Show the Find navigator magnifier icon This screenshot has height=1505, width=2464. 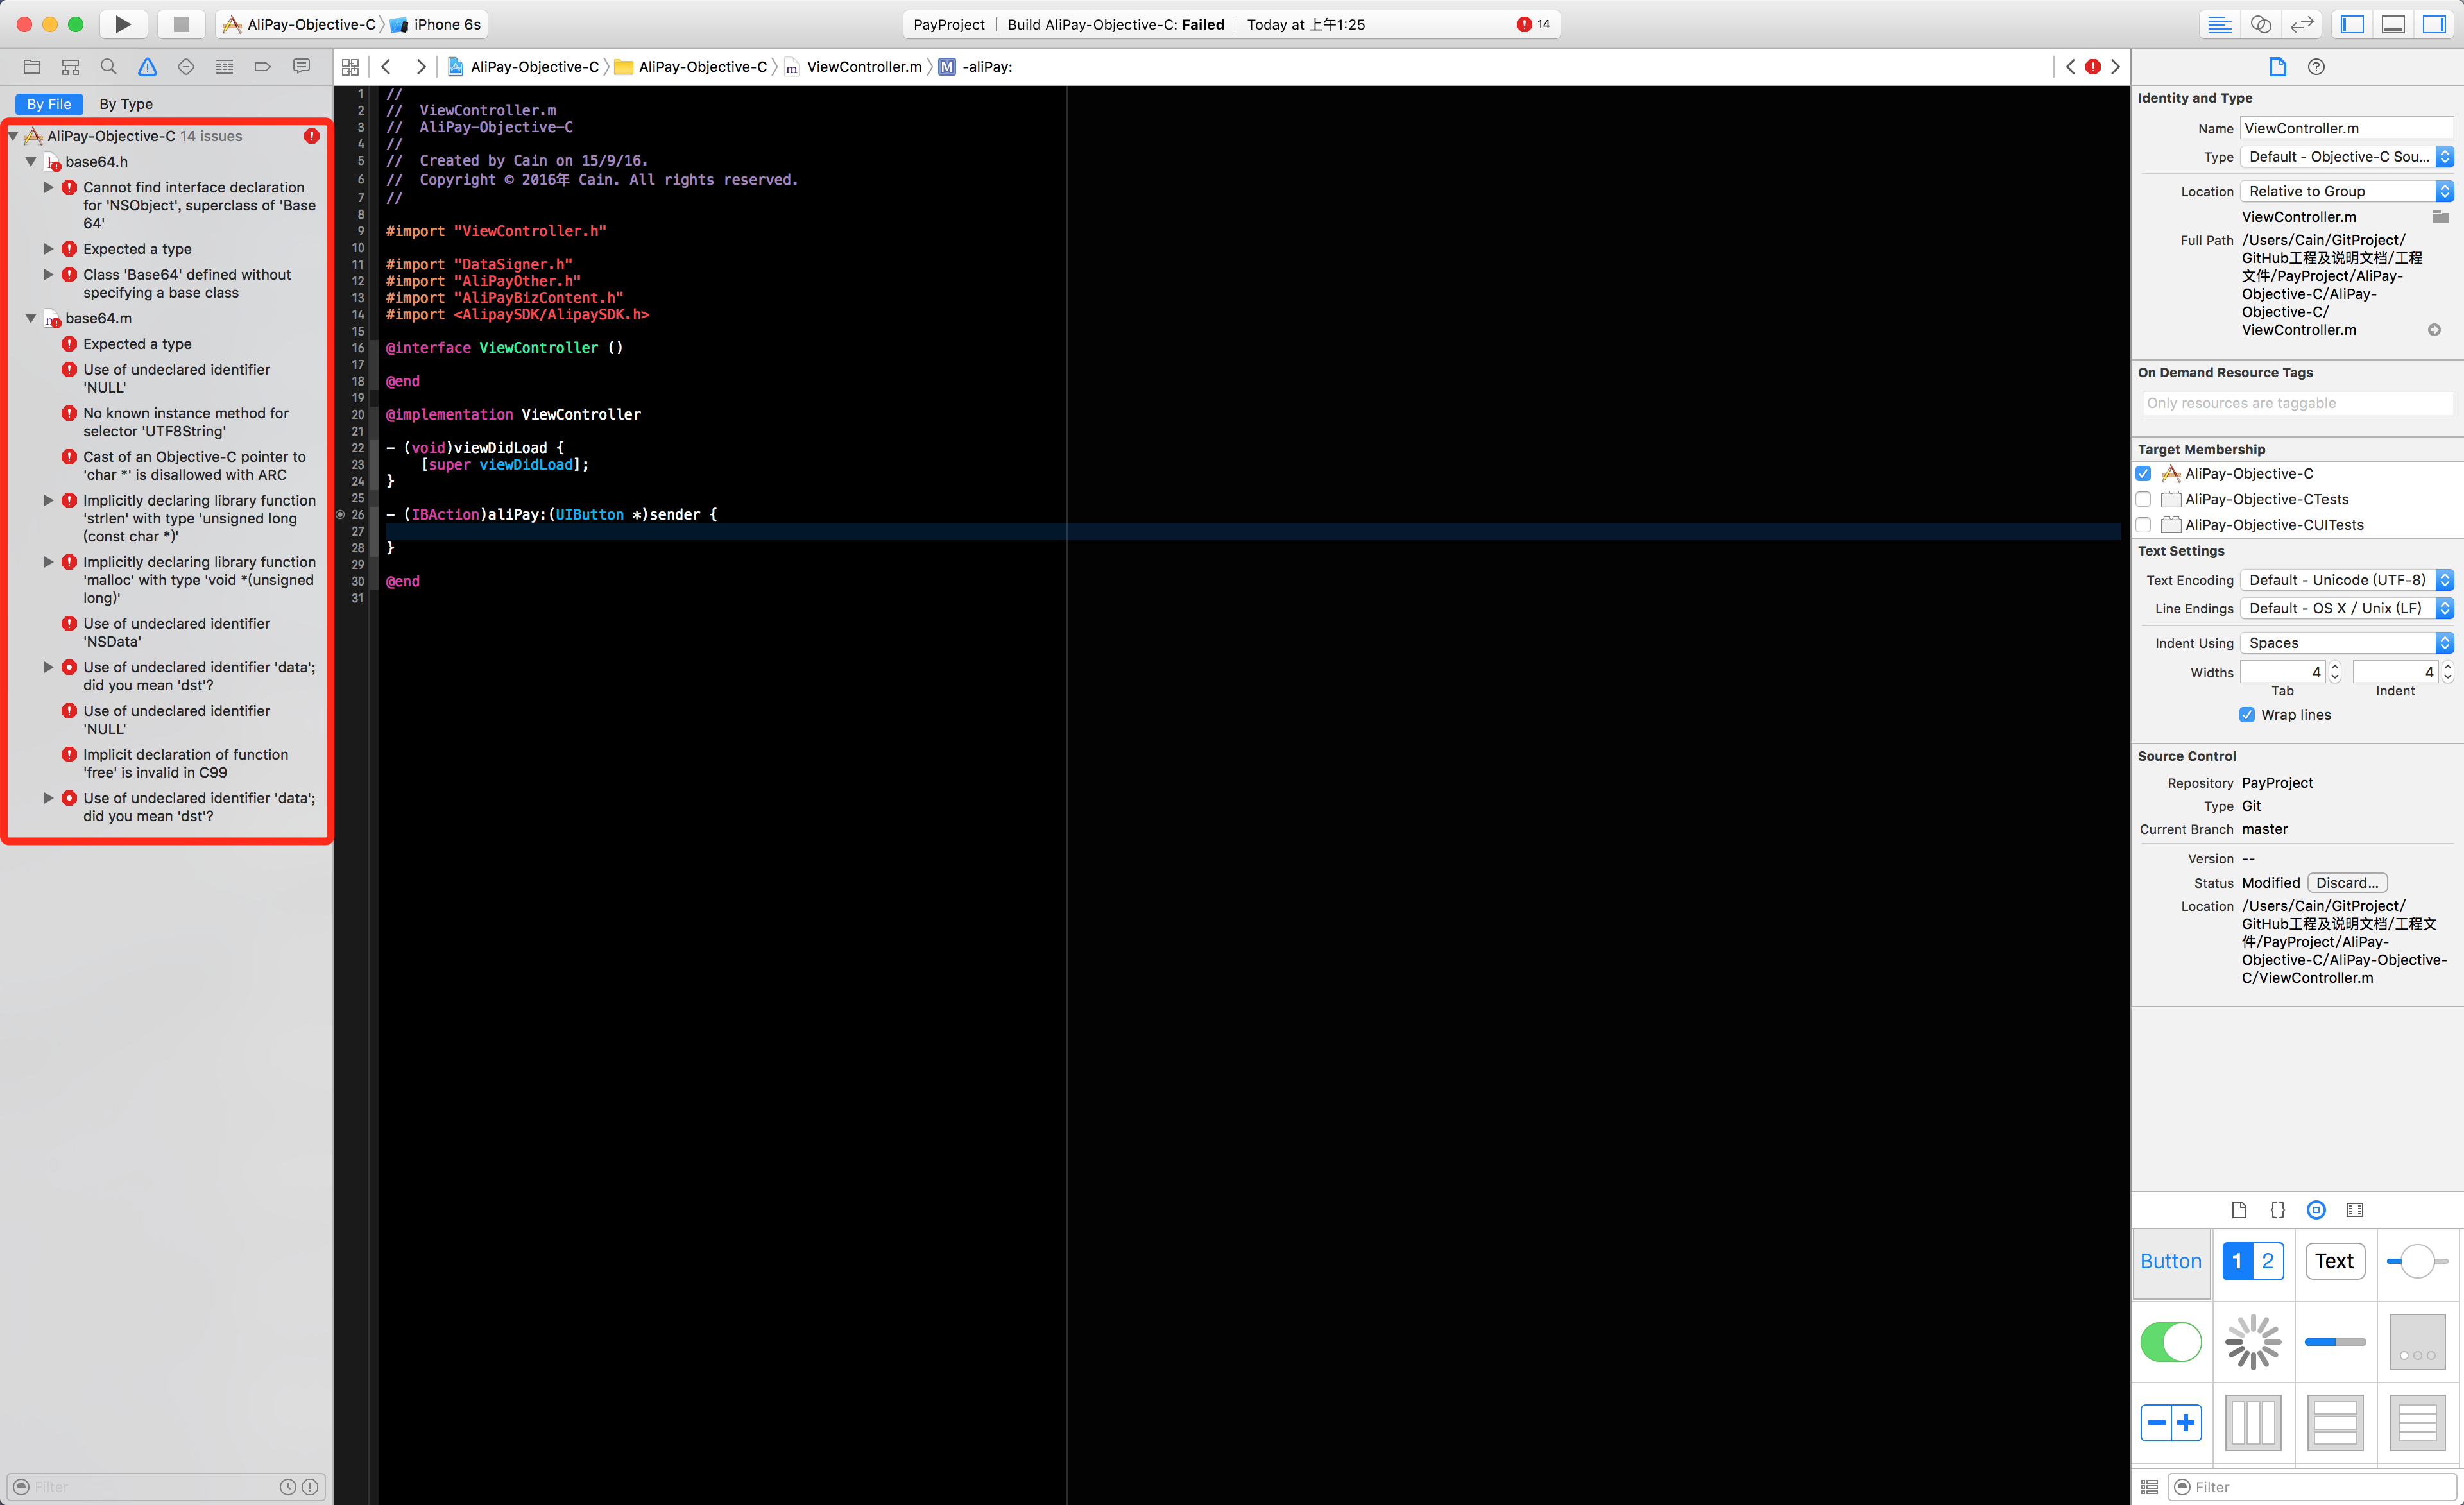coord(108,67)
